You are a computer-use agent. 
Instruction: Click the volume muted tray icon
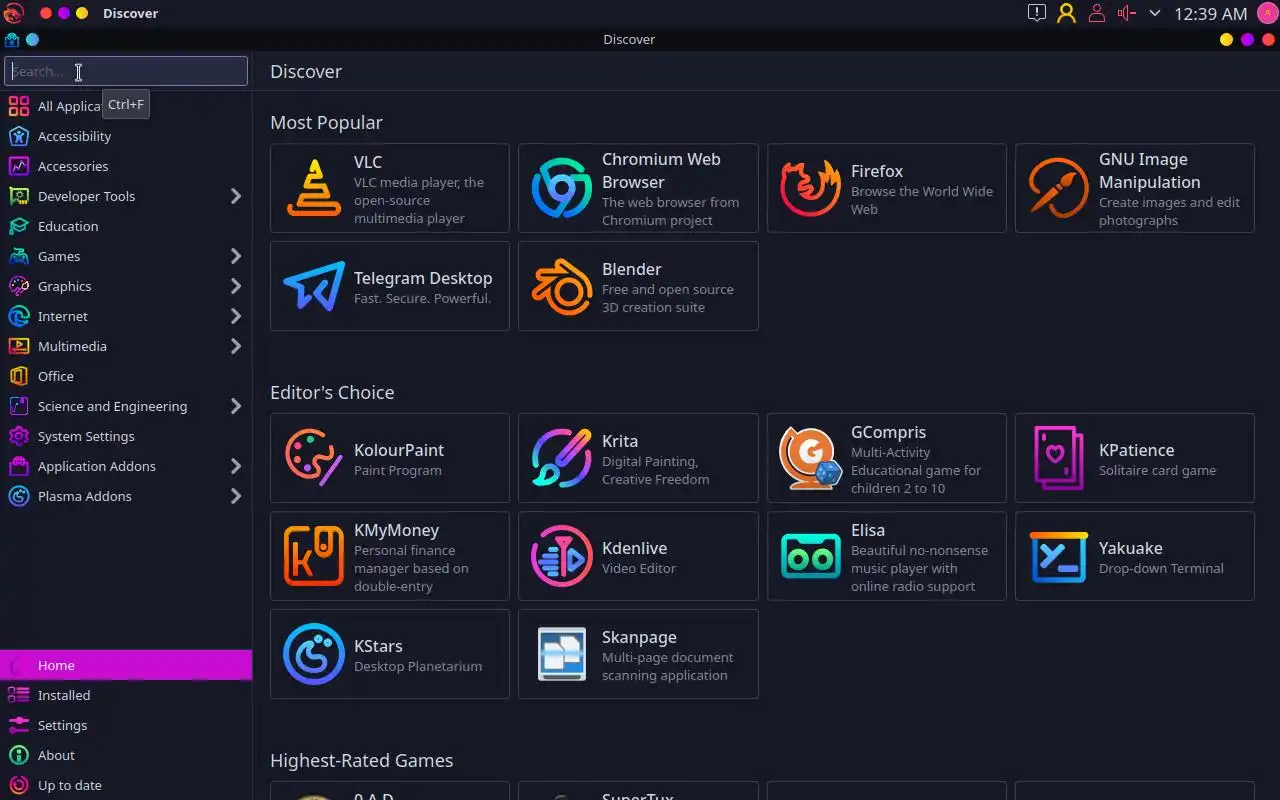click(x=1127, y=13)
